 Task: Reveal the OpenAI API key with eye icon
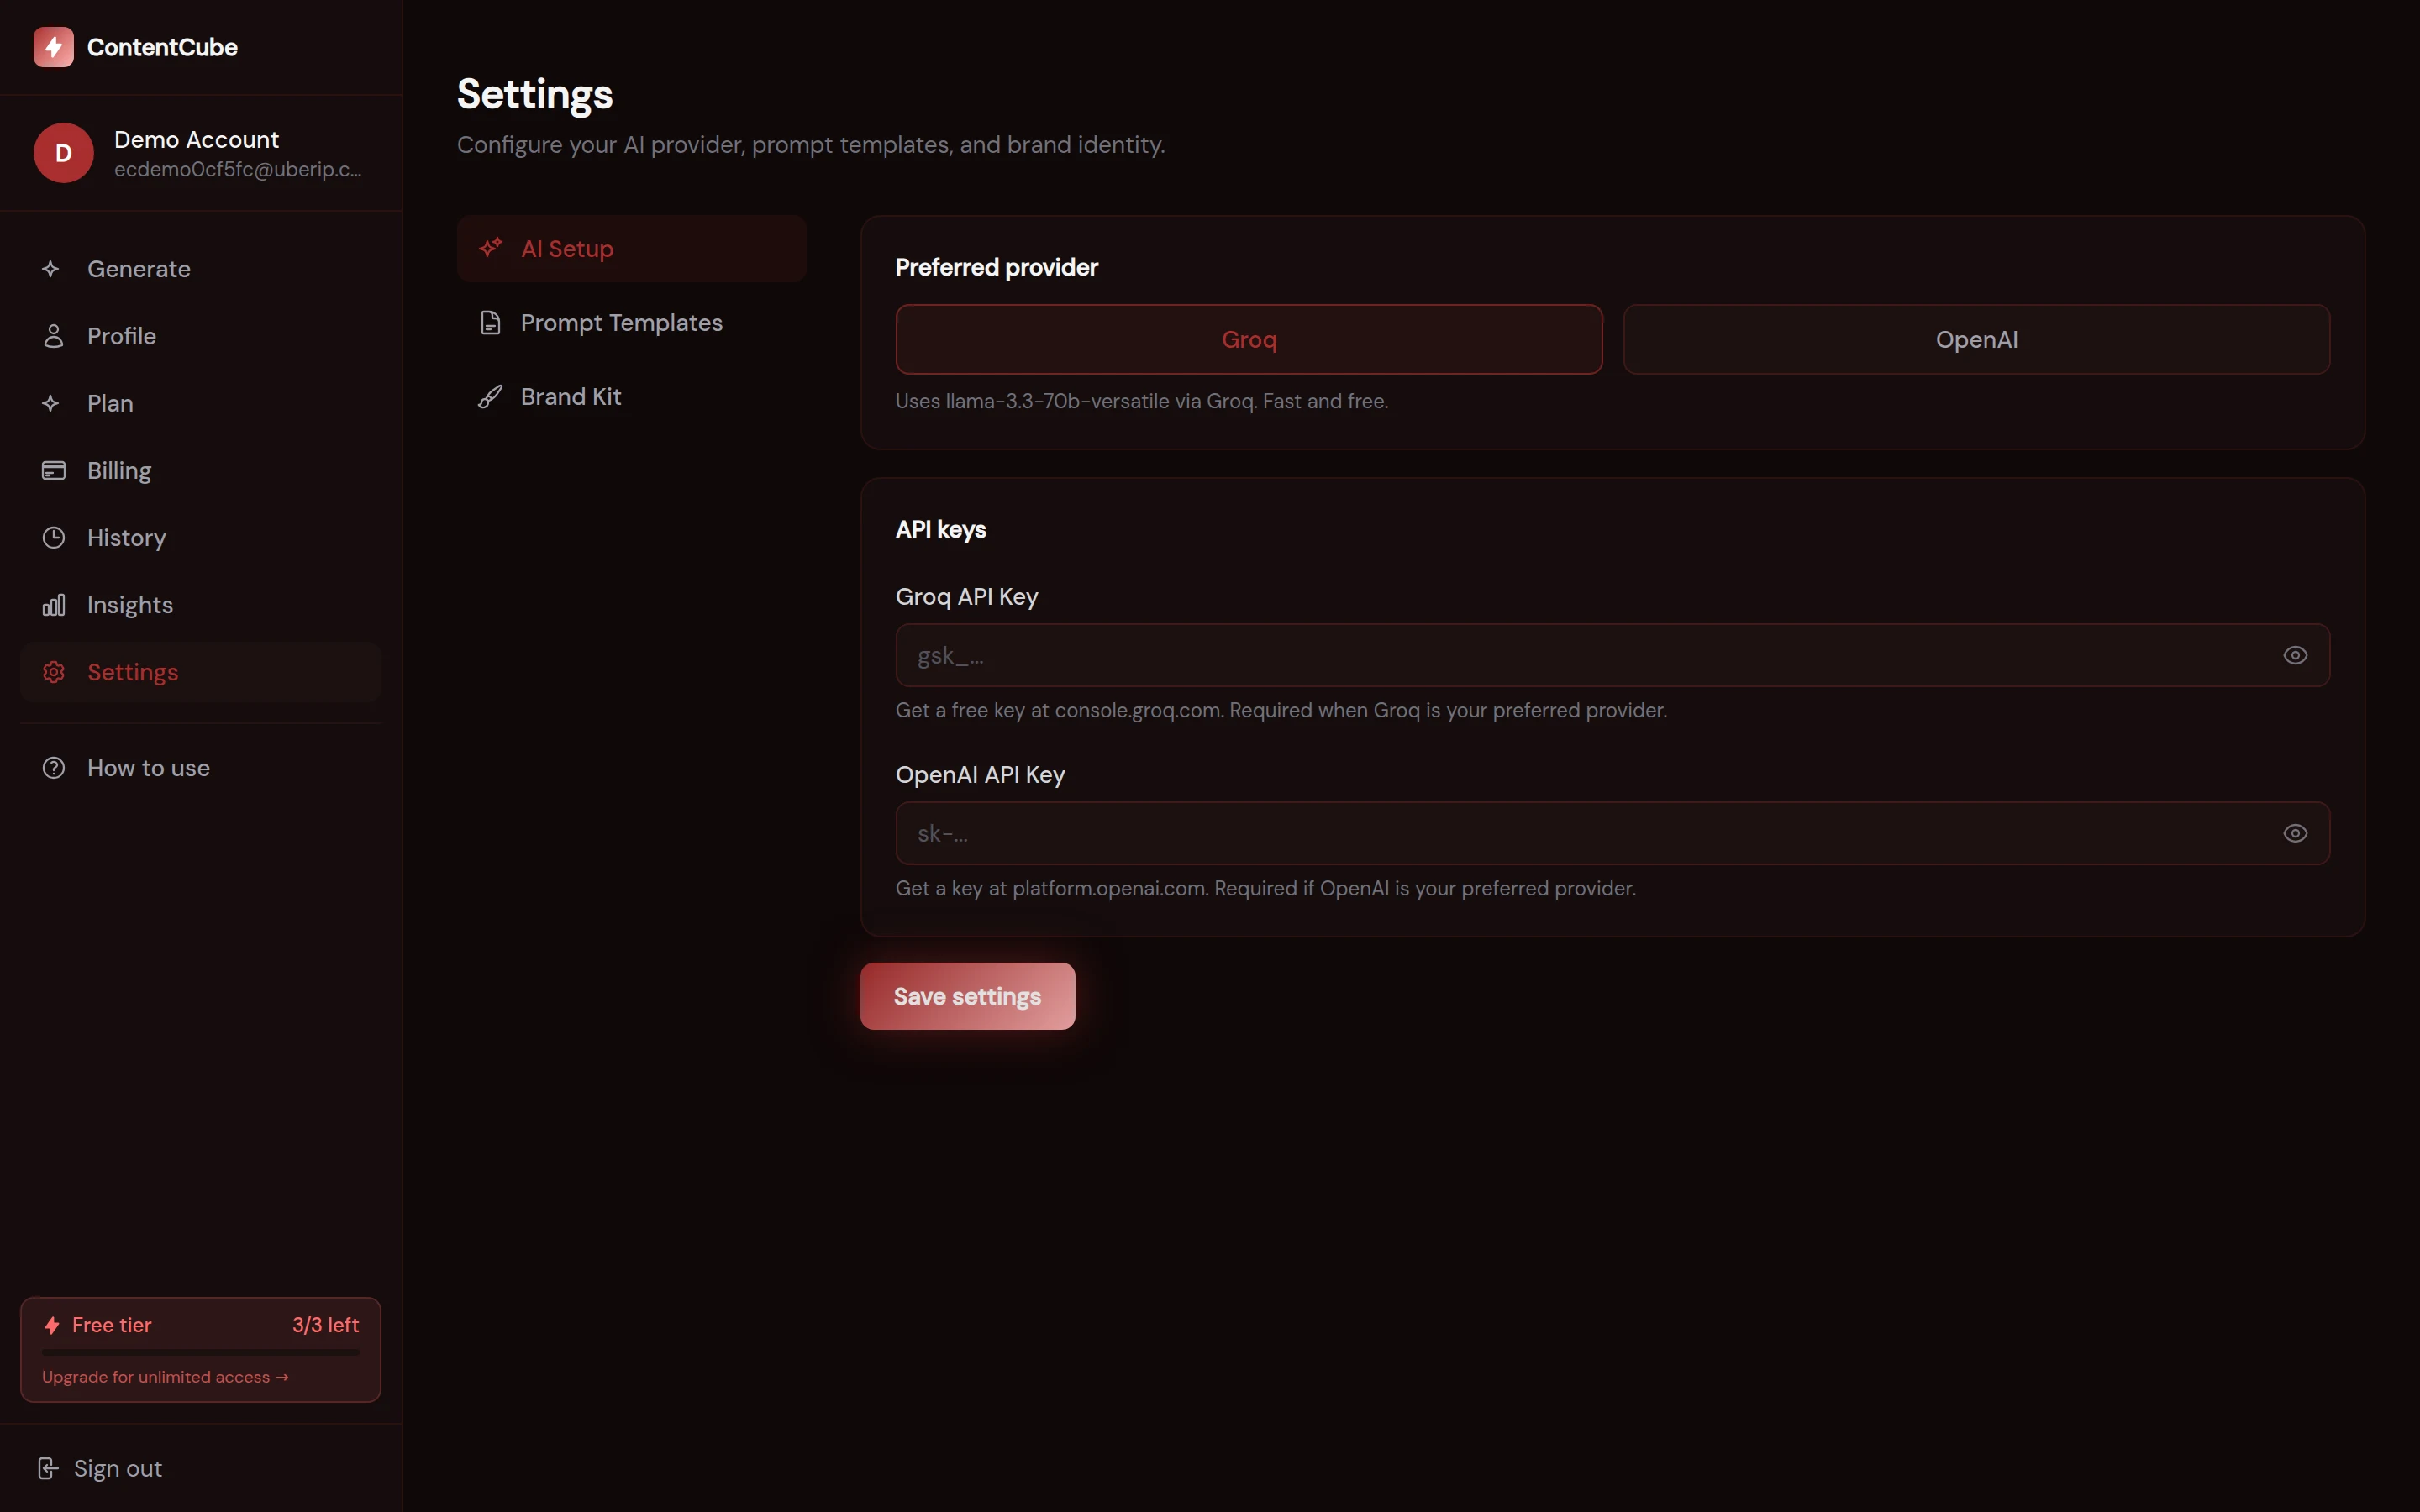click(2295, 833)
